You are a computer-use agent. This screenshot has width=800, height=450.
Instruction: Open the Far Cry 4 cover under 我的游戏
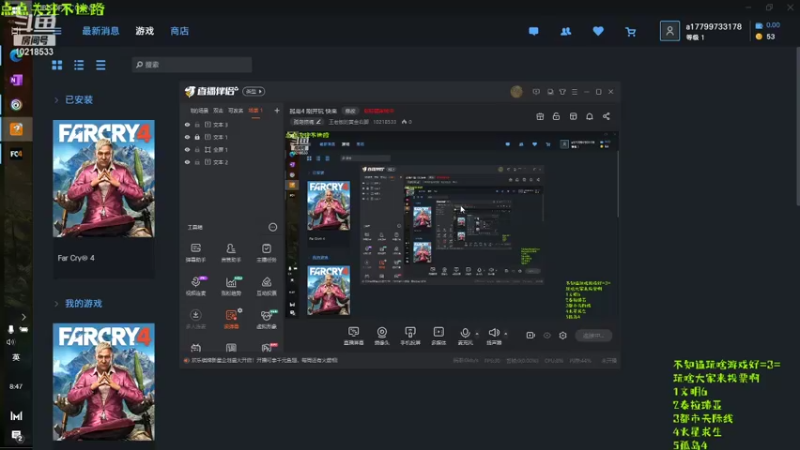(x=104, y=382)
